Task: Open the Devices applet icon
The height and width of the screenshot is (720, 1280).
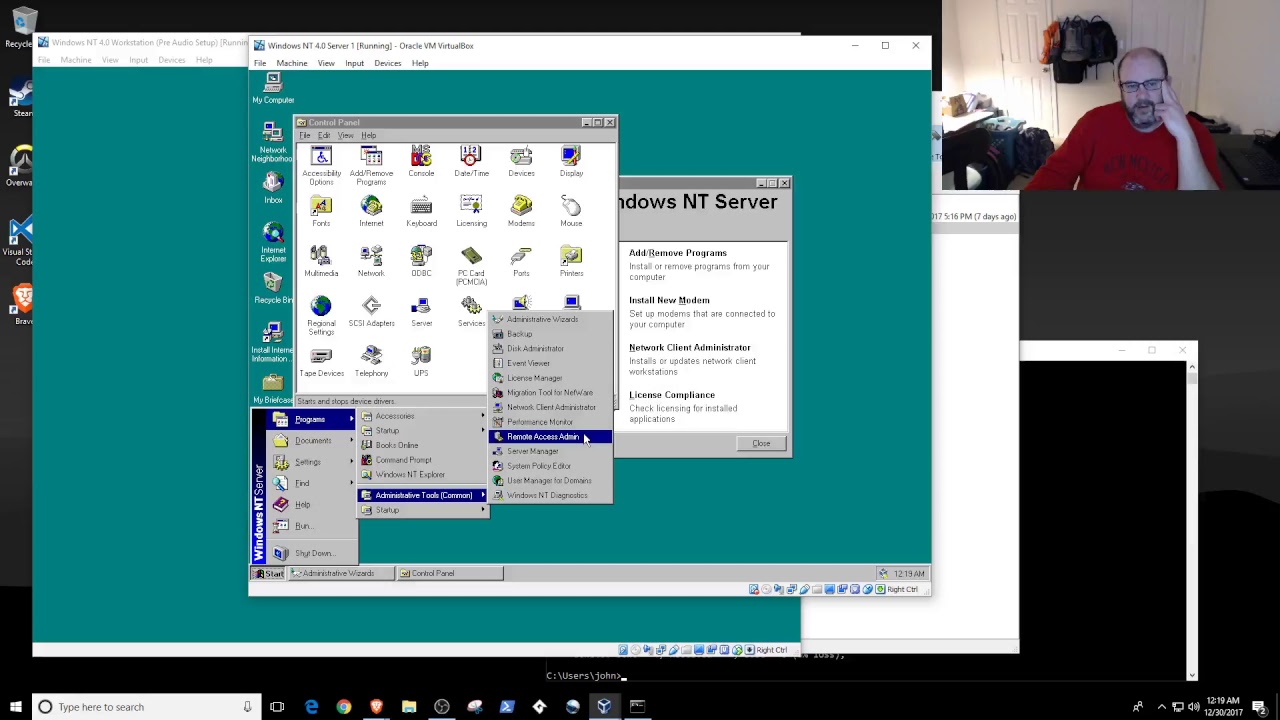Action: click(x=521, y=161)
